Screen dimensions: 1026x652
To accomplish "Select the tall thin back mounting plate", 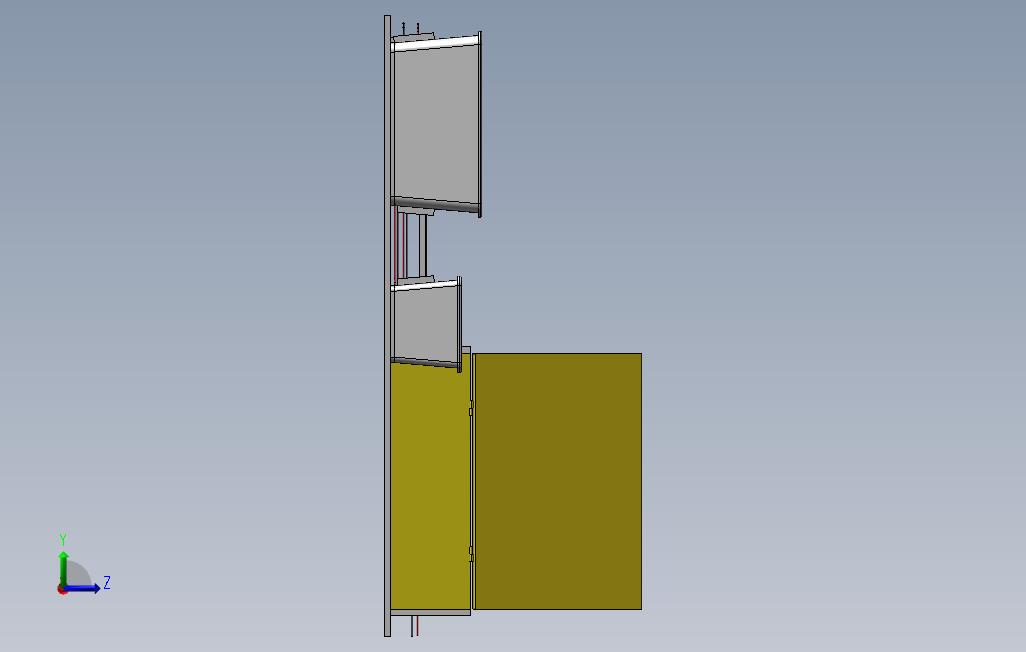I will (x=387, y=325).
